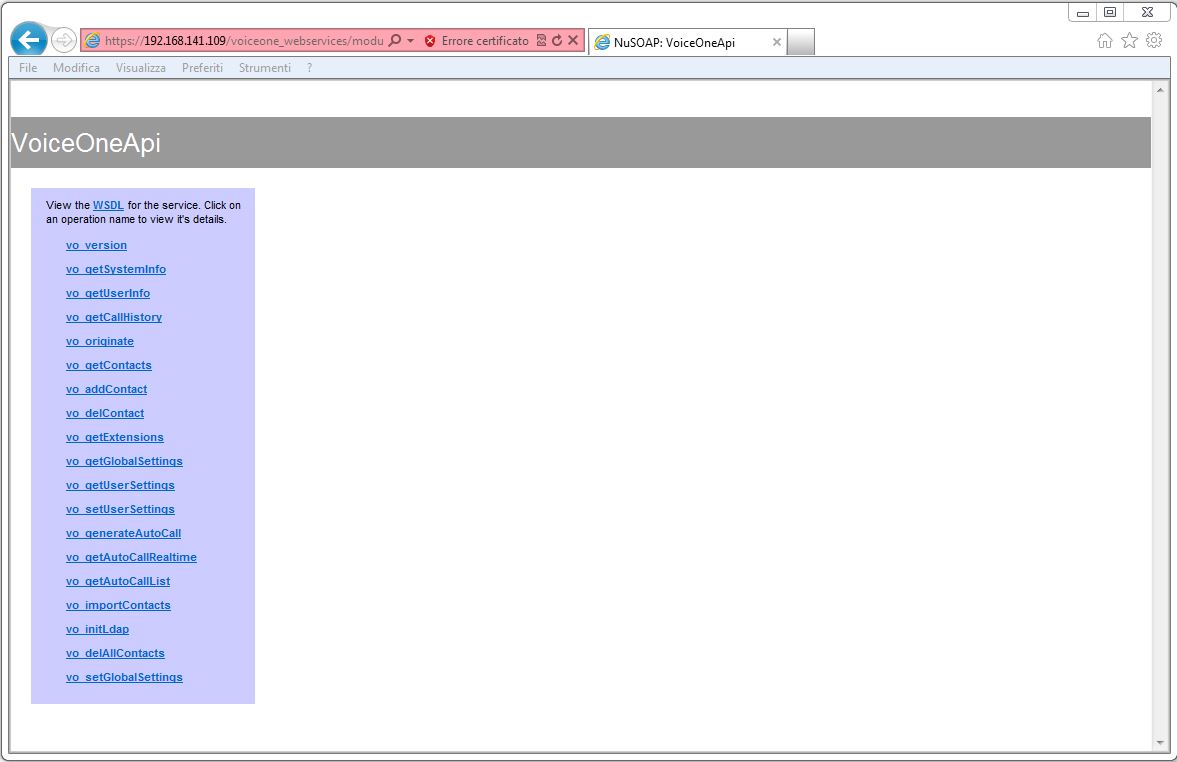This screenshot has height=762, width=1177.
Task: Open a new tab with blank tab button
Action: (800, 42)
